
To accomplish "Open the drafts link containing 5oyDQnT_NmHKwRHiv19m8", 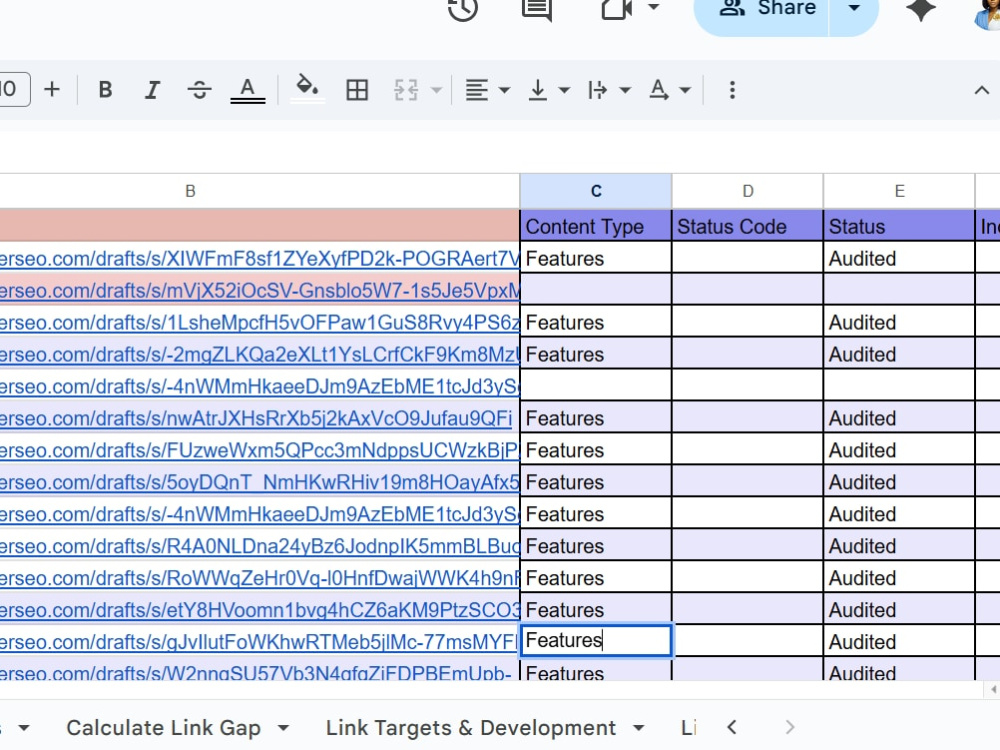I will [x=260, y=482].
